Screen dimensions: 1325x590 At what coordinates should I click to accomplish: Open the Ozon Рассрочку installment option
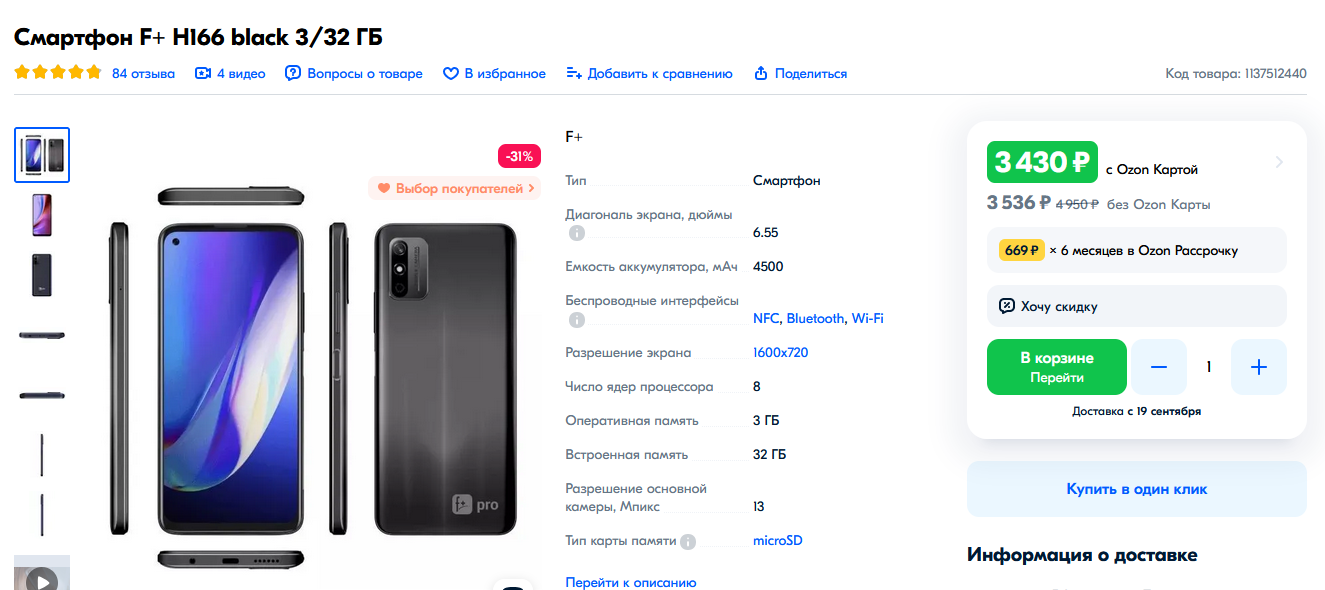coord(1137,250)
